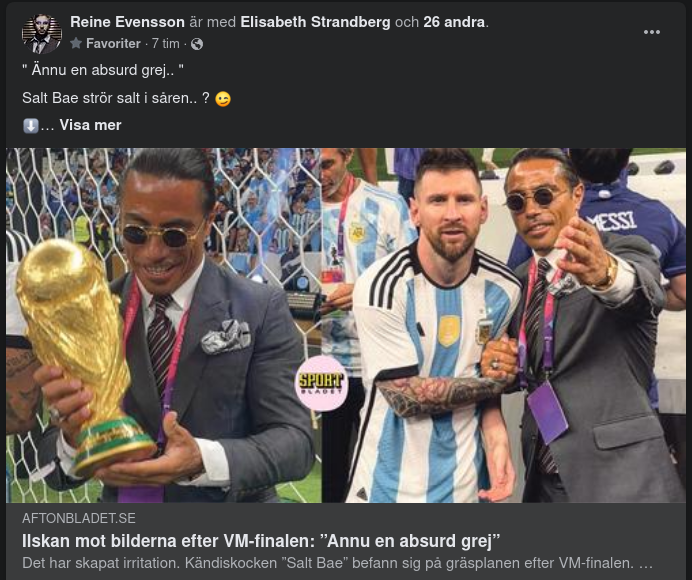Image resolution: width=692 pixels, height=580 pixels.
Task: Open Reine Evensson's profile name link
Action: [x=128, y=22]
